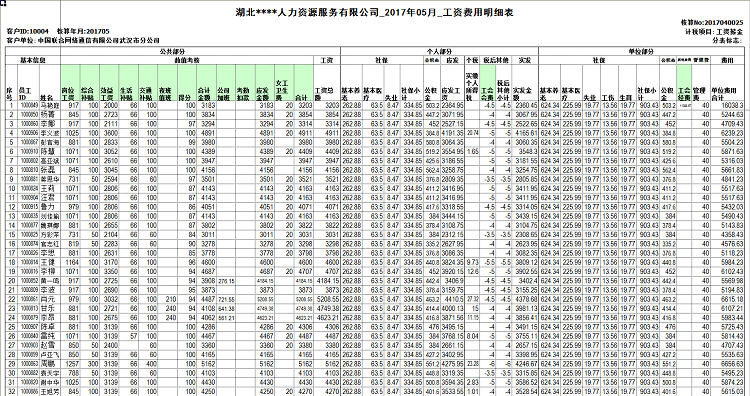Click the small icon at the sheet's top-left corner
Screen dimensions: 750x396
point(3,3)
